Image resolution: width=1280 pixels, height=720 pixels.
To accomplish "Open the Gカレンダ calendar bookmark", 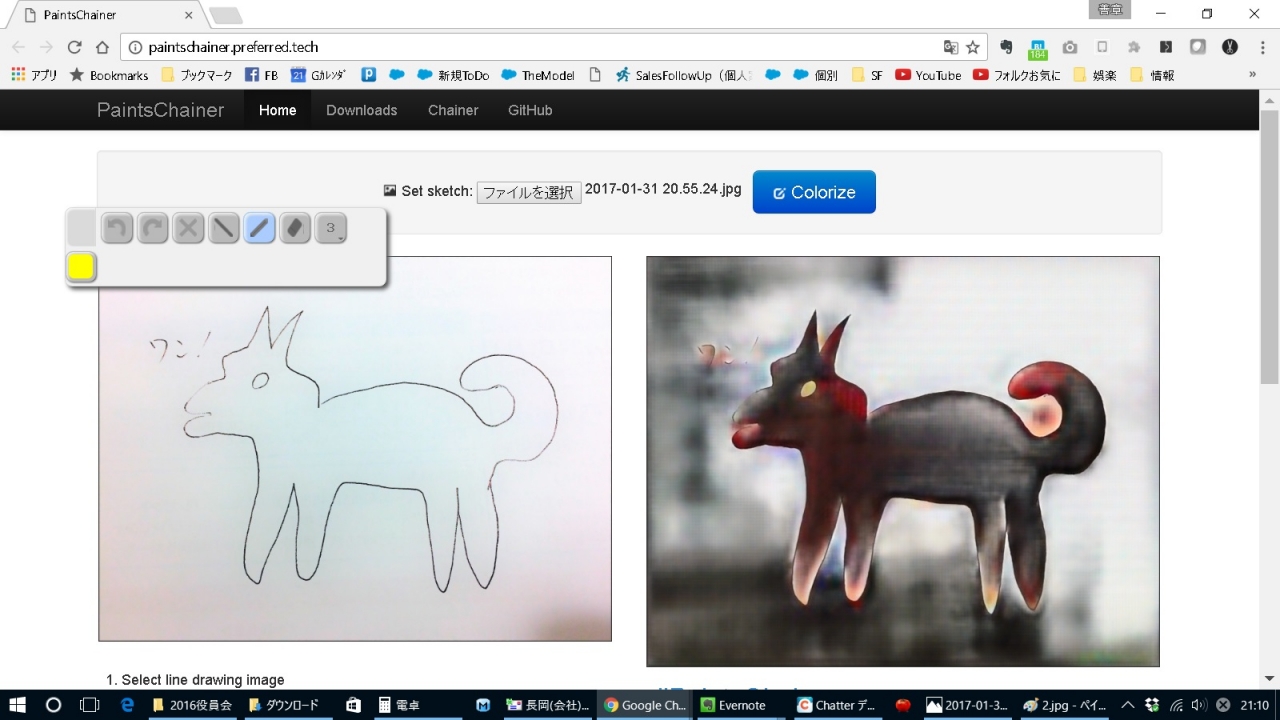I will [x=318, y=75].
